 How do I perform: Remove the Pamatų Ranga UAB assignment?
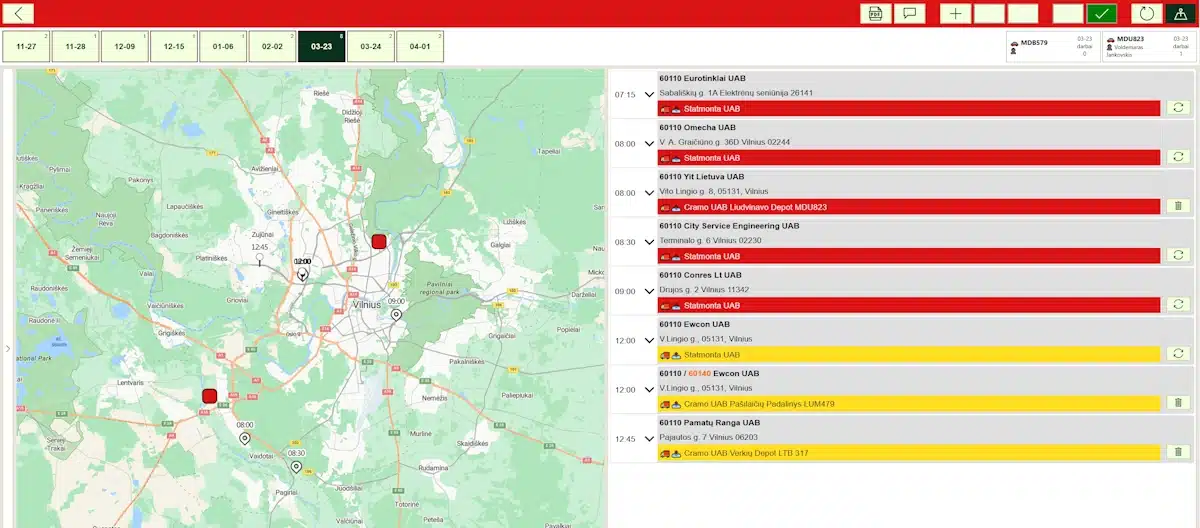point(1178,452)
